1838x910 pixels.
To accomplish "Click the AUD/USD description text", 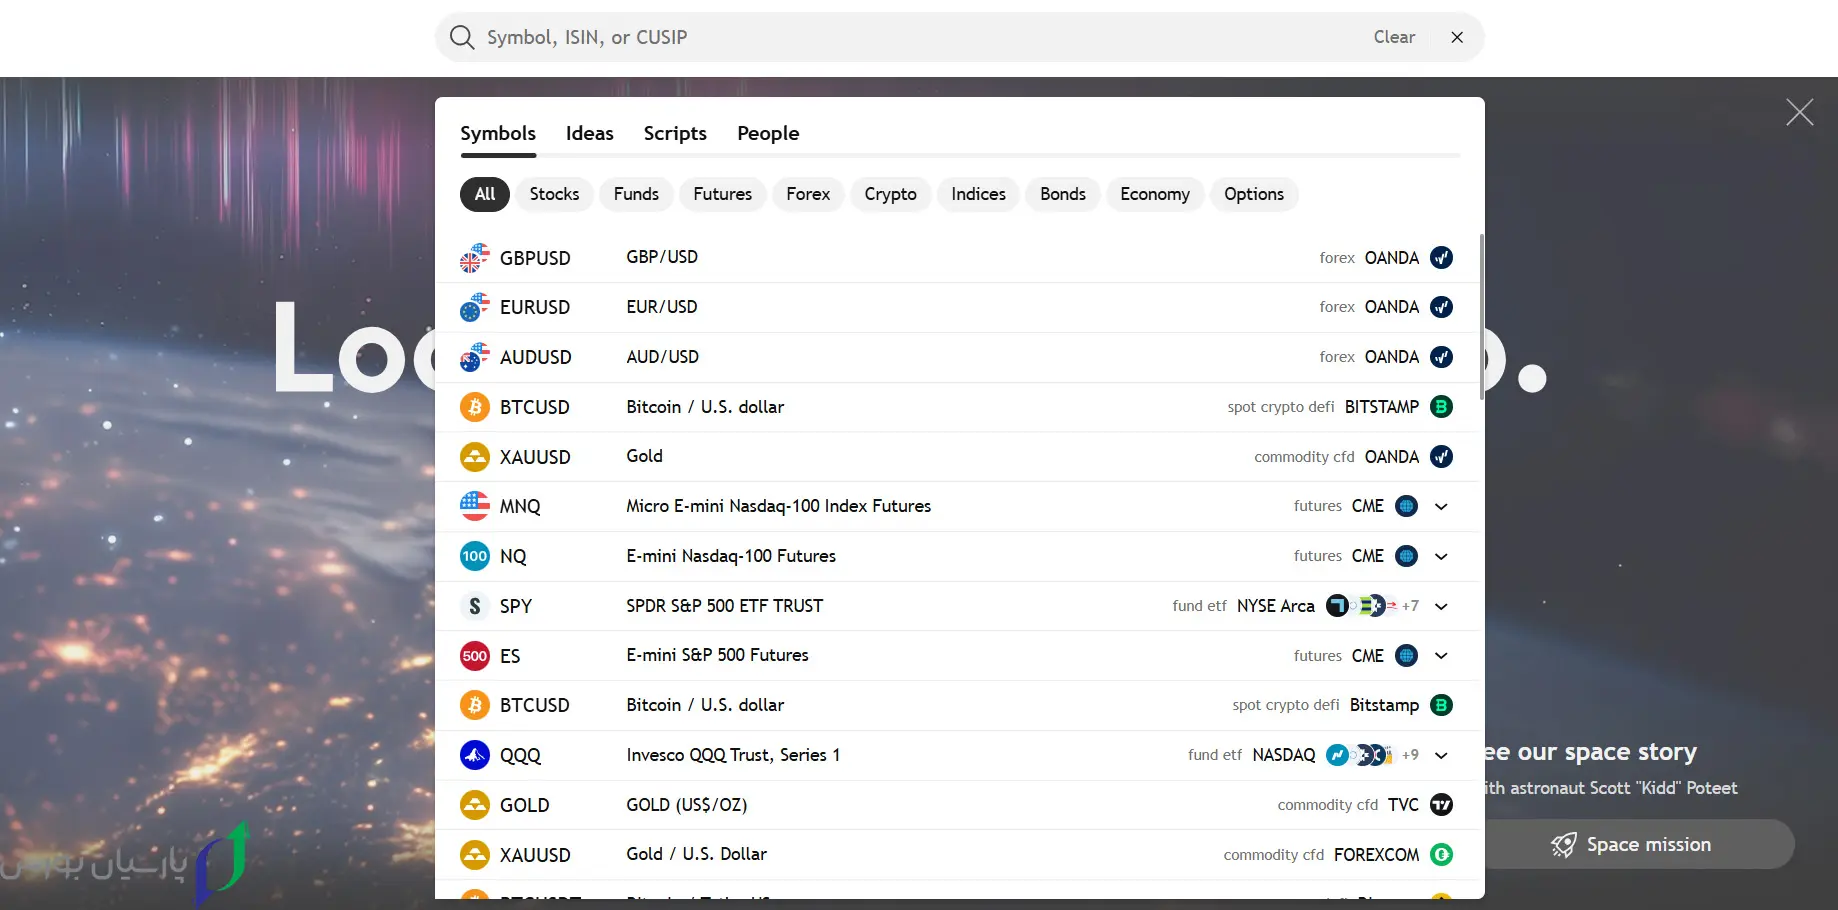I will pyautogui.click(x=663, y=357).
